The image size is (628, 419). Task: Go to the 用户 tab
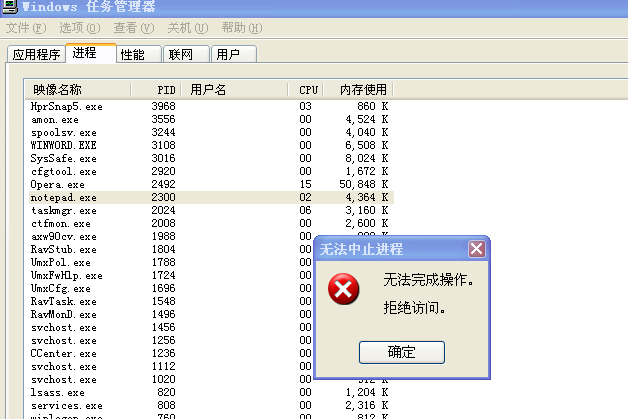click(234, 54)
